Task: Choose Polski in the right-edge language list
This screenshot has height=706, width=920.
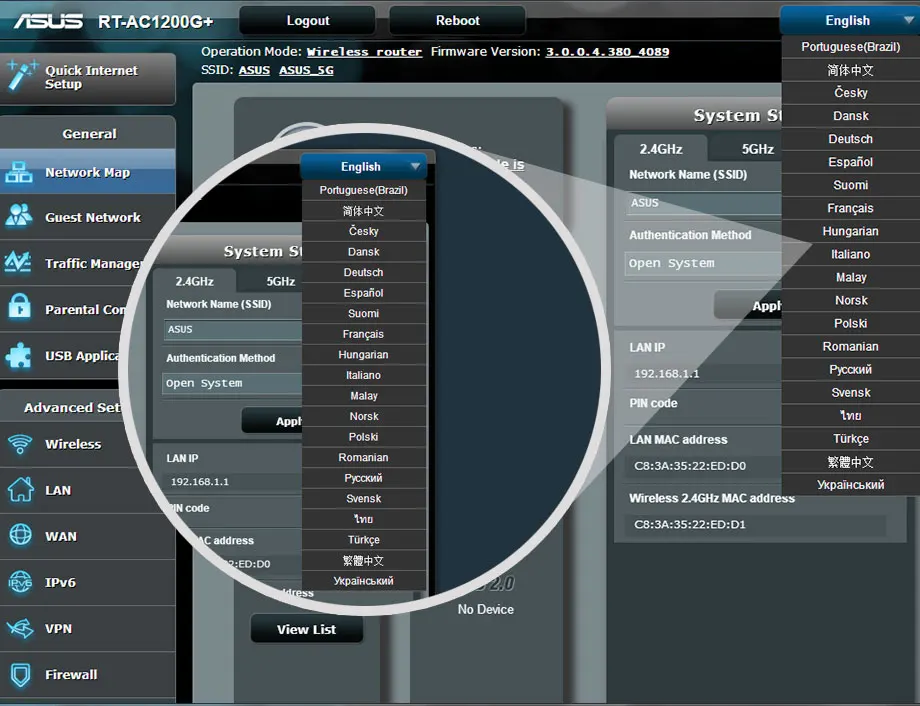Action: click(851, 323)
